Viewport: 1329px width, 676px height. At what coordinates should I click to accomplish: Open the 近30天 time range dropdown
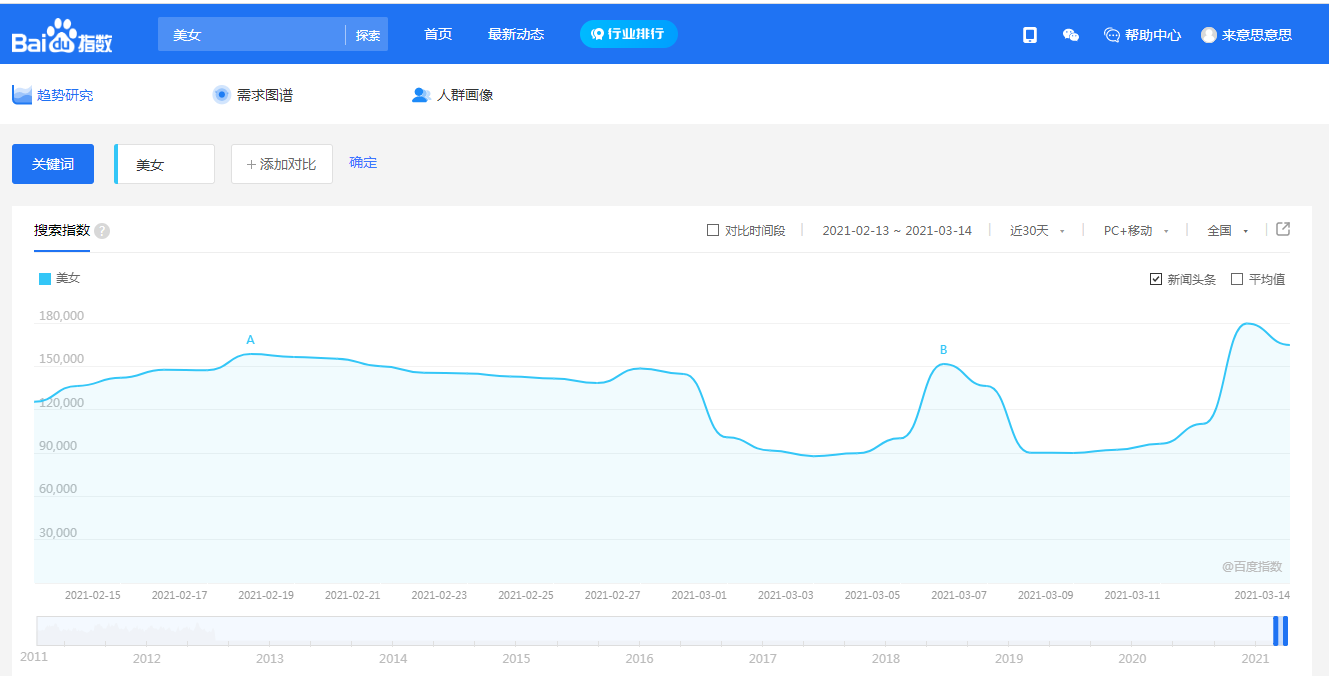(1037, 231)
